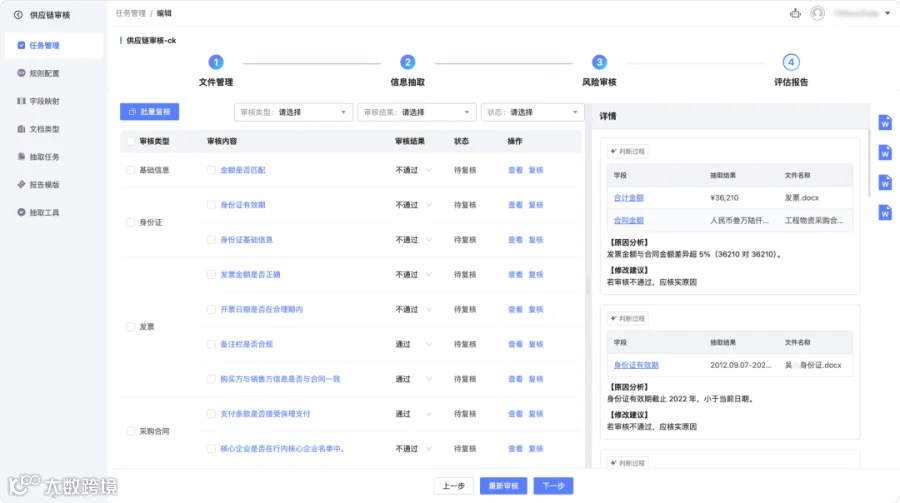Open the 审核类型 filter dropdown
Screen dimensions: 900x503
(x=293, y=113)
